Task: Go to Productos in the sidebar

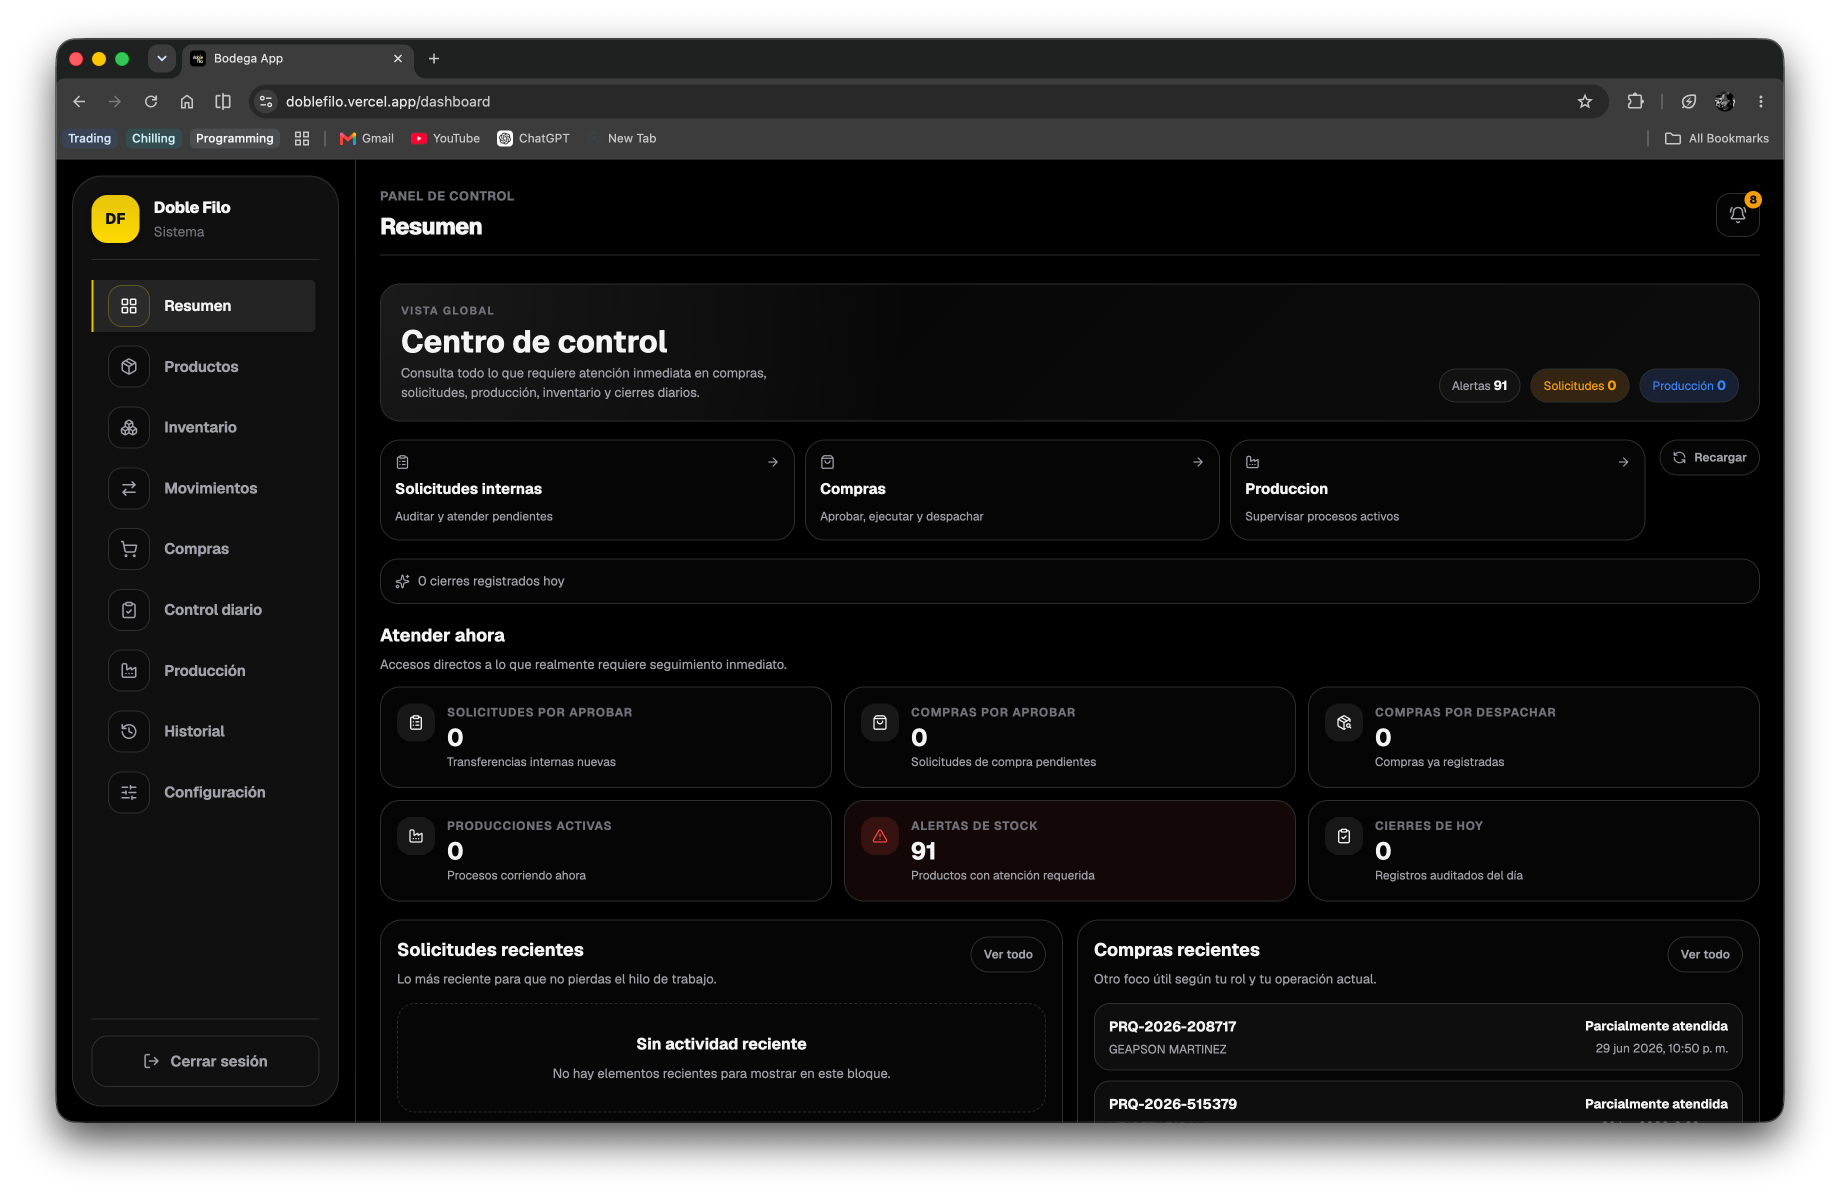Action: click(204, 367)
